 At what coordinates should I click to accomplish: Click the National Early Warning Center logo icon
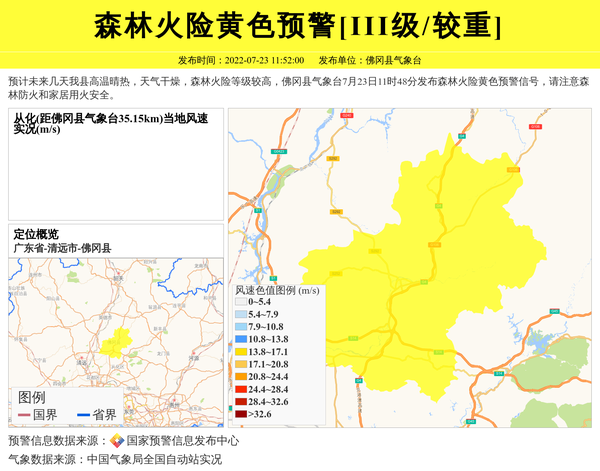(x=117, y=440)
